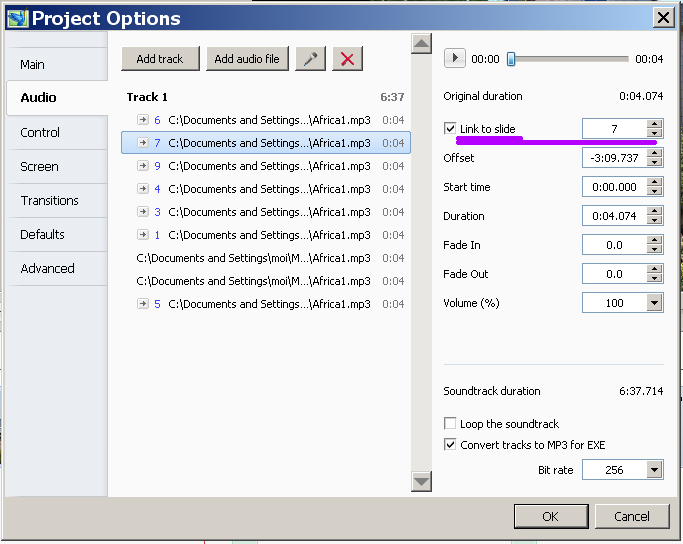Screen dimensions: 683x544
Task: Confirm settings with the OK button
Action: (551, 517)
